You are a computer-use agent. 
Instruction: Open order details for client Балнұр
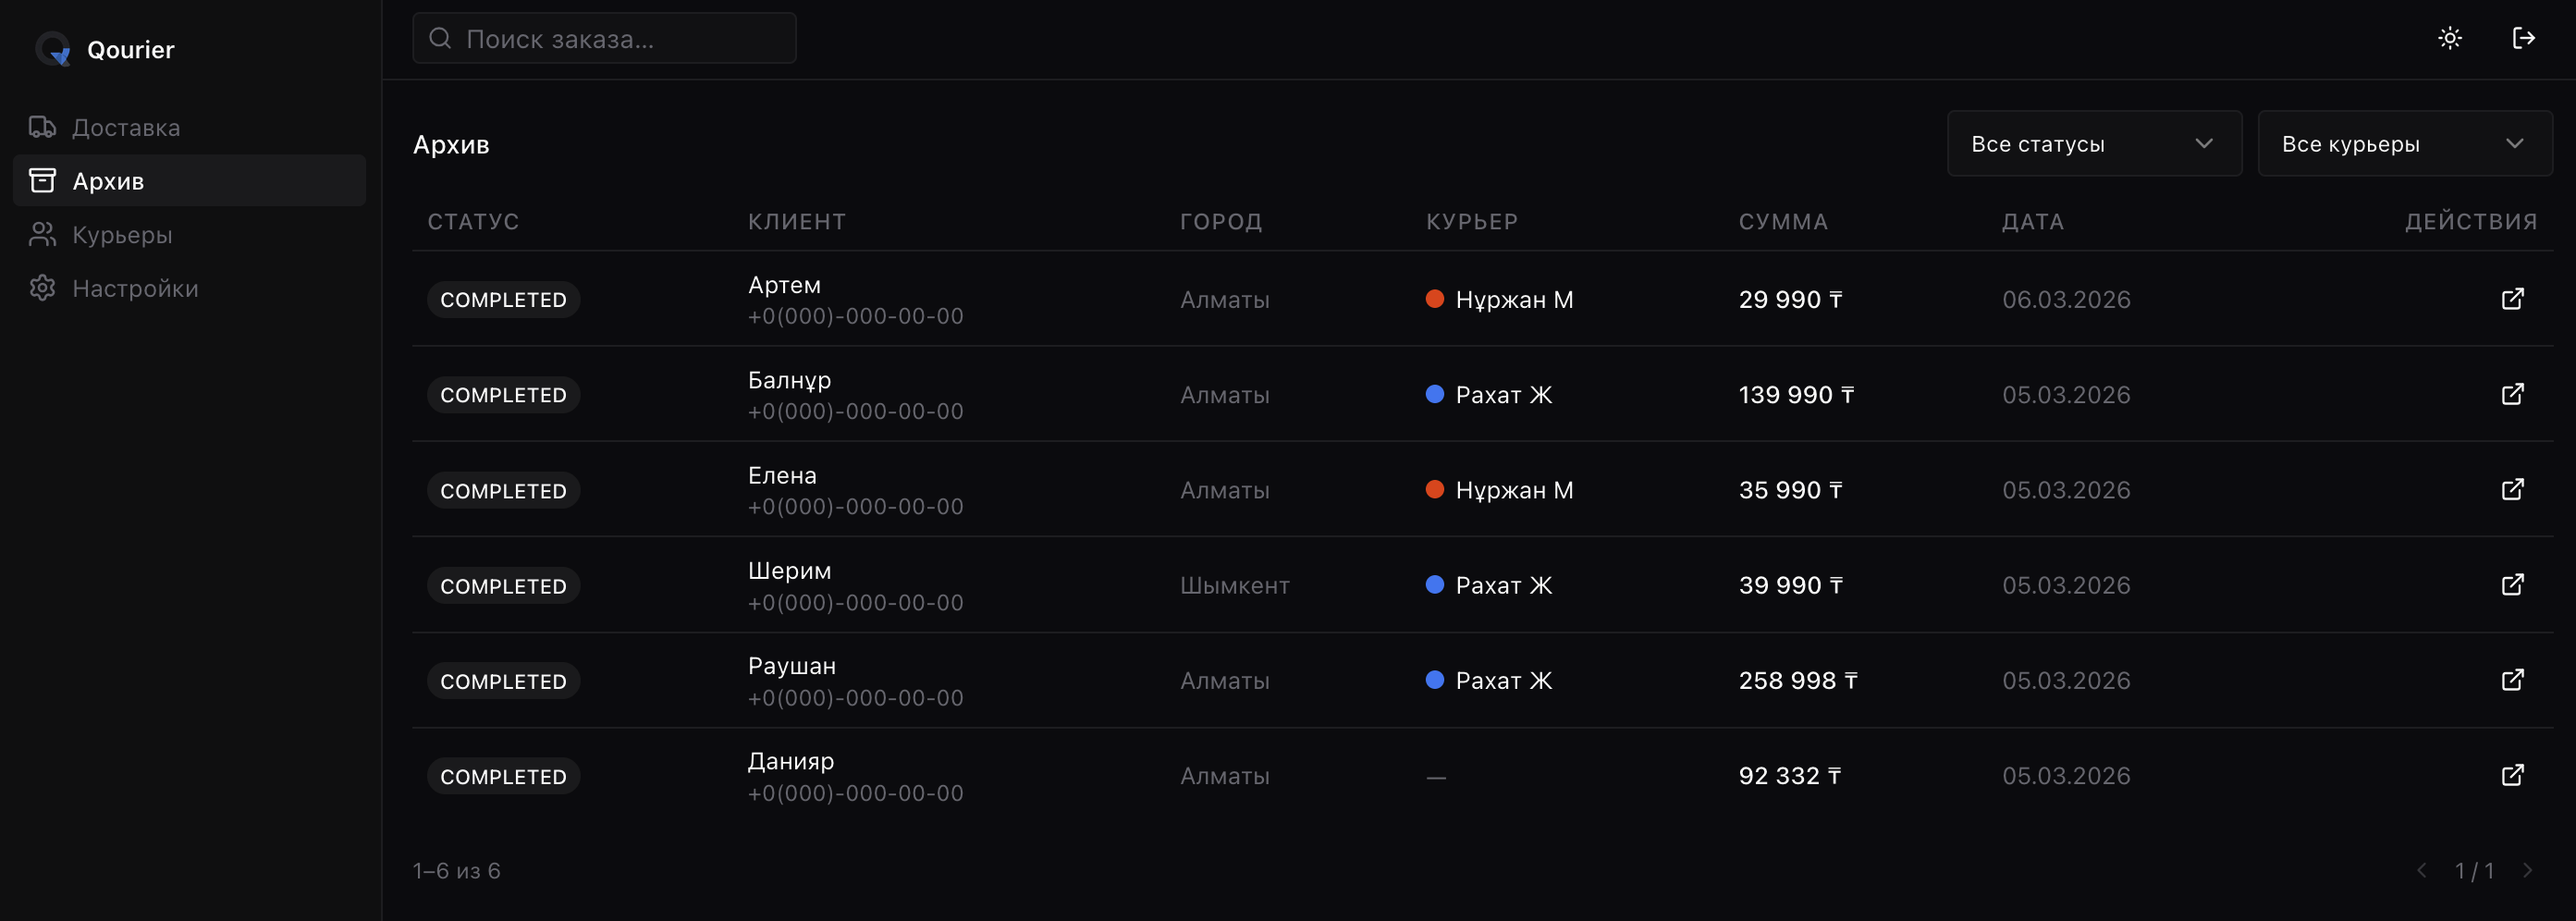2512,394
